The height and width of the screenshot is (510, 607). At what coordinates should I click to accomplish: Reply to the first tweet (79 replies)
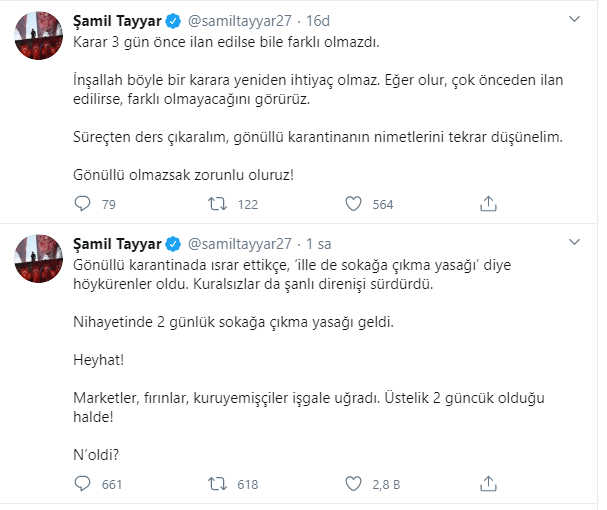click(x=84, y=204)
